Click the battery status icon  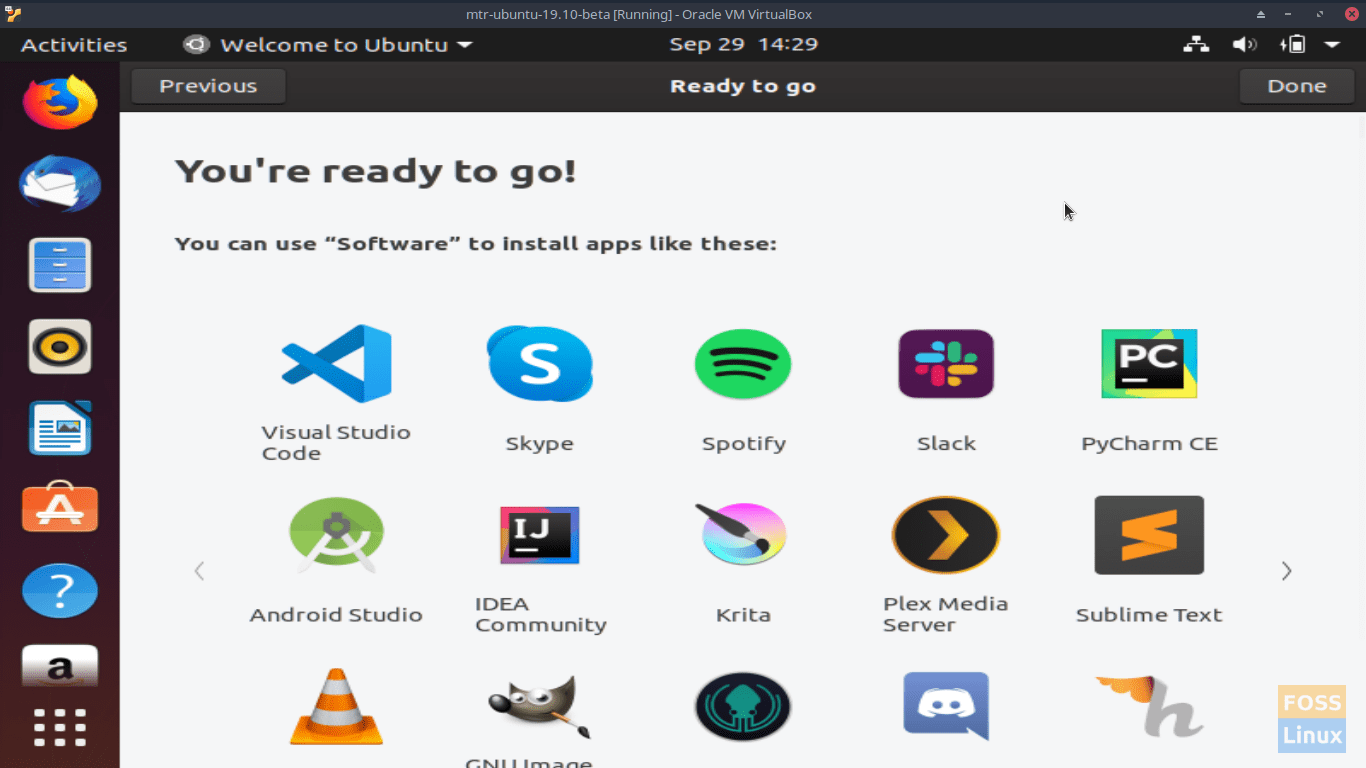tap(1293, 44)
